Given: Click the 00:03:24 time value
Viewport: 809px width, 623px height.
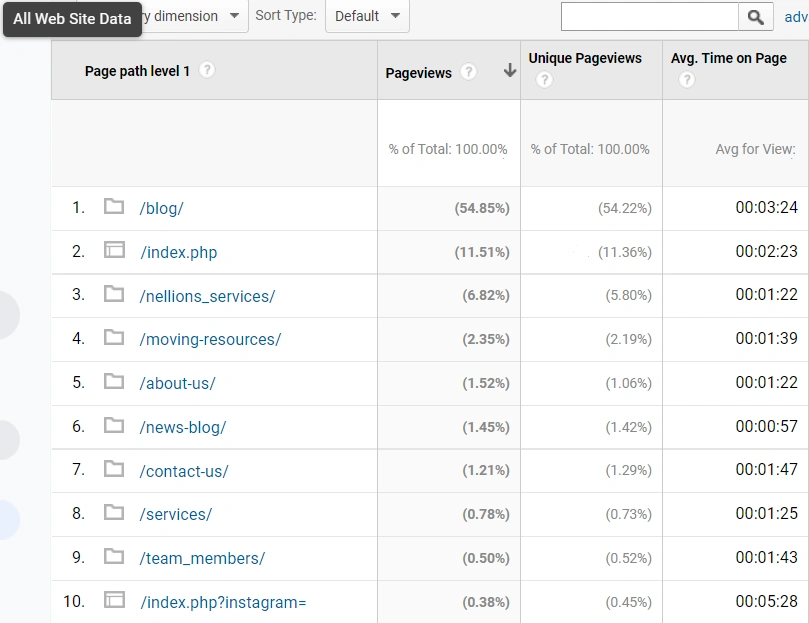Looking at the screenshot, I should coord(767,207).
